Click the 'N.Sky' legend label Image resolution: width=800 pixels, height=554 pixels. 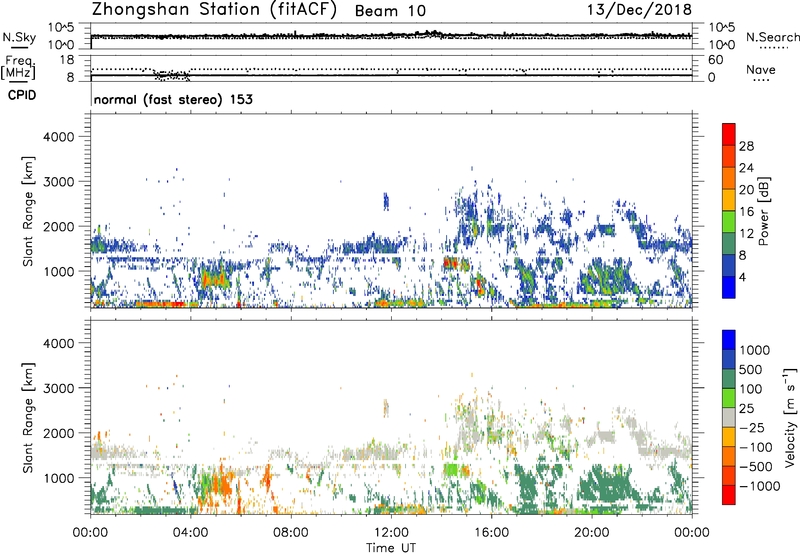tap(19, 37)
